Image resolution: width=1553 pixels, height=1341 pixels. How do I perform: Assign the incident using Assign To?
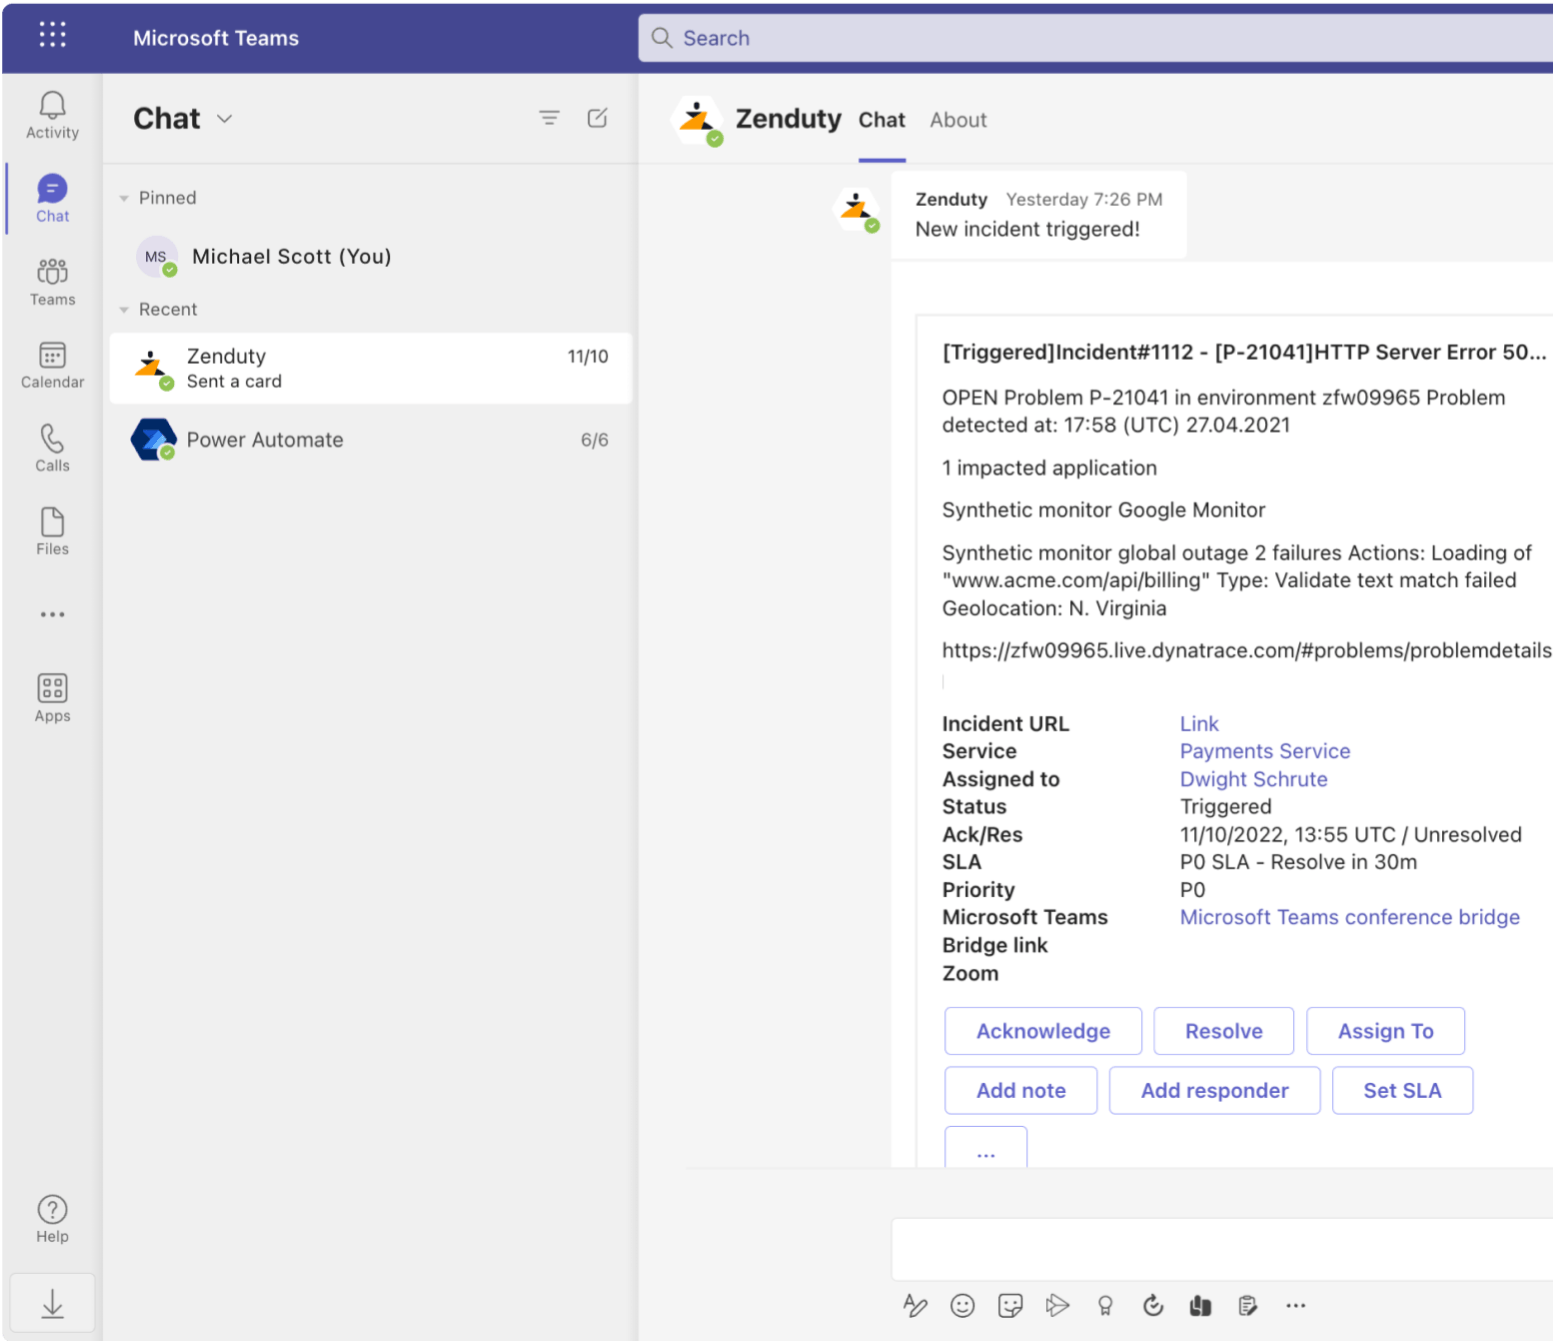pyautogui.click(x=1385, y=1031)
